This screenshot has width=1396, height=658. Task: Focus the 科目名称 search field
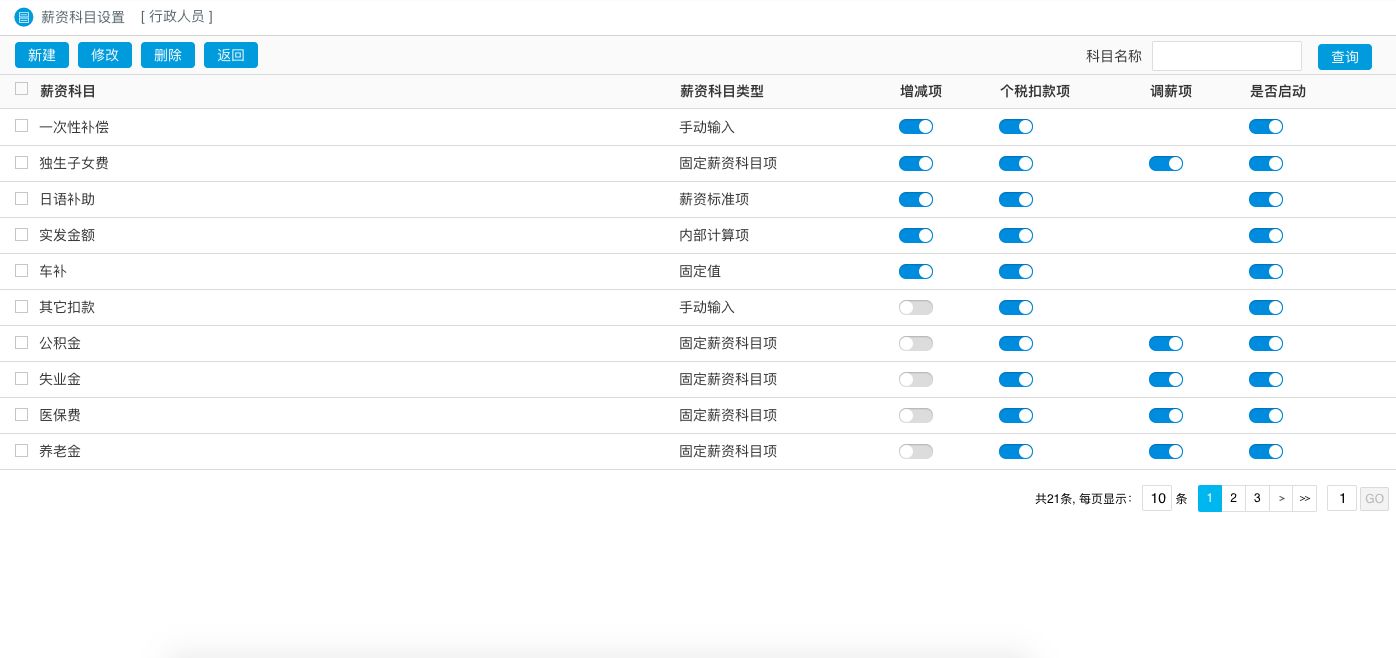tap(1226, 56)
